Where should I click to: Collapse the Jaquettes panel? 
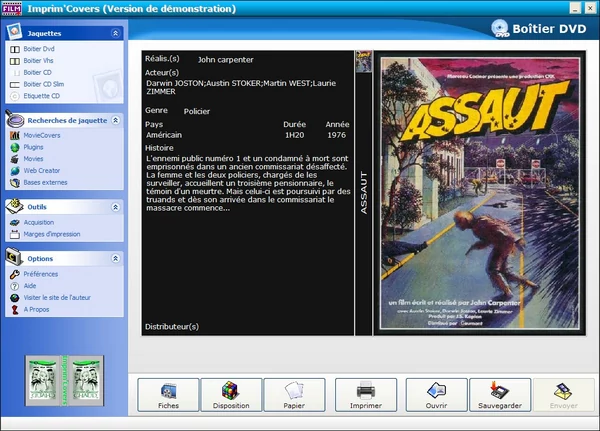click(115, 33)
